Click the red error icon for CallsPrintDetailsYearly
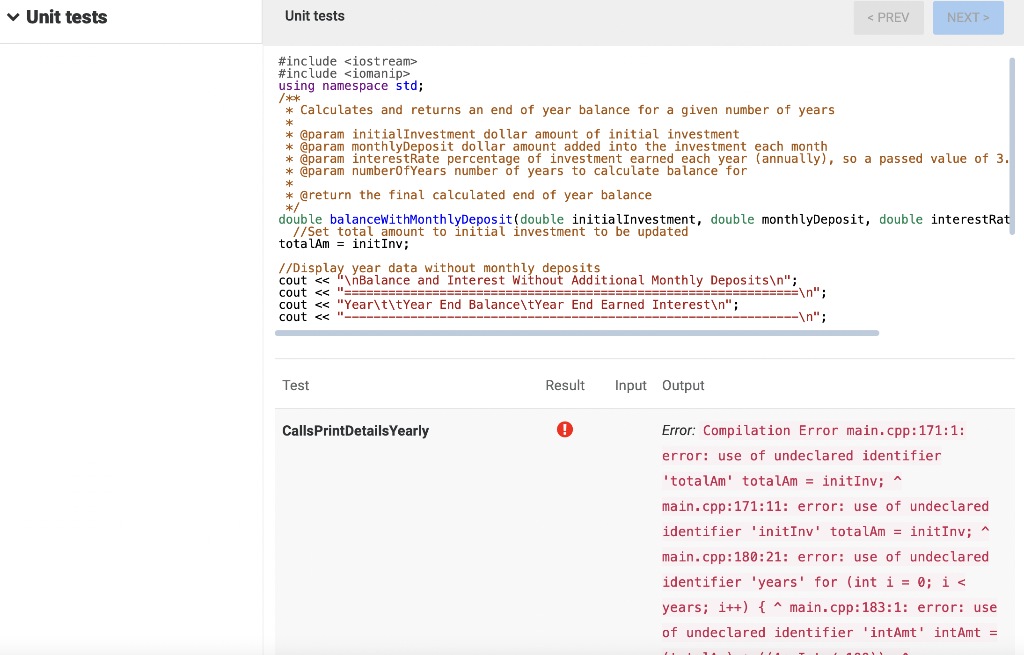 point(565,429)
